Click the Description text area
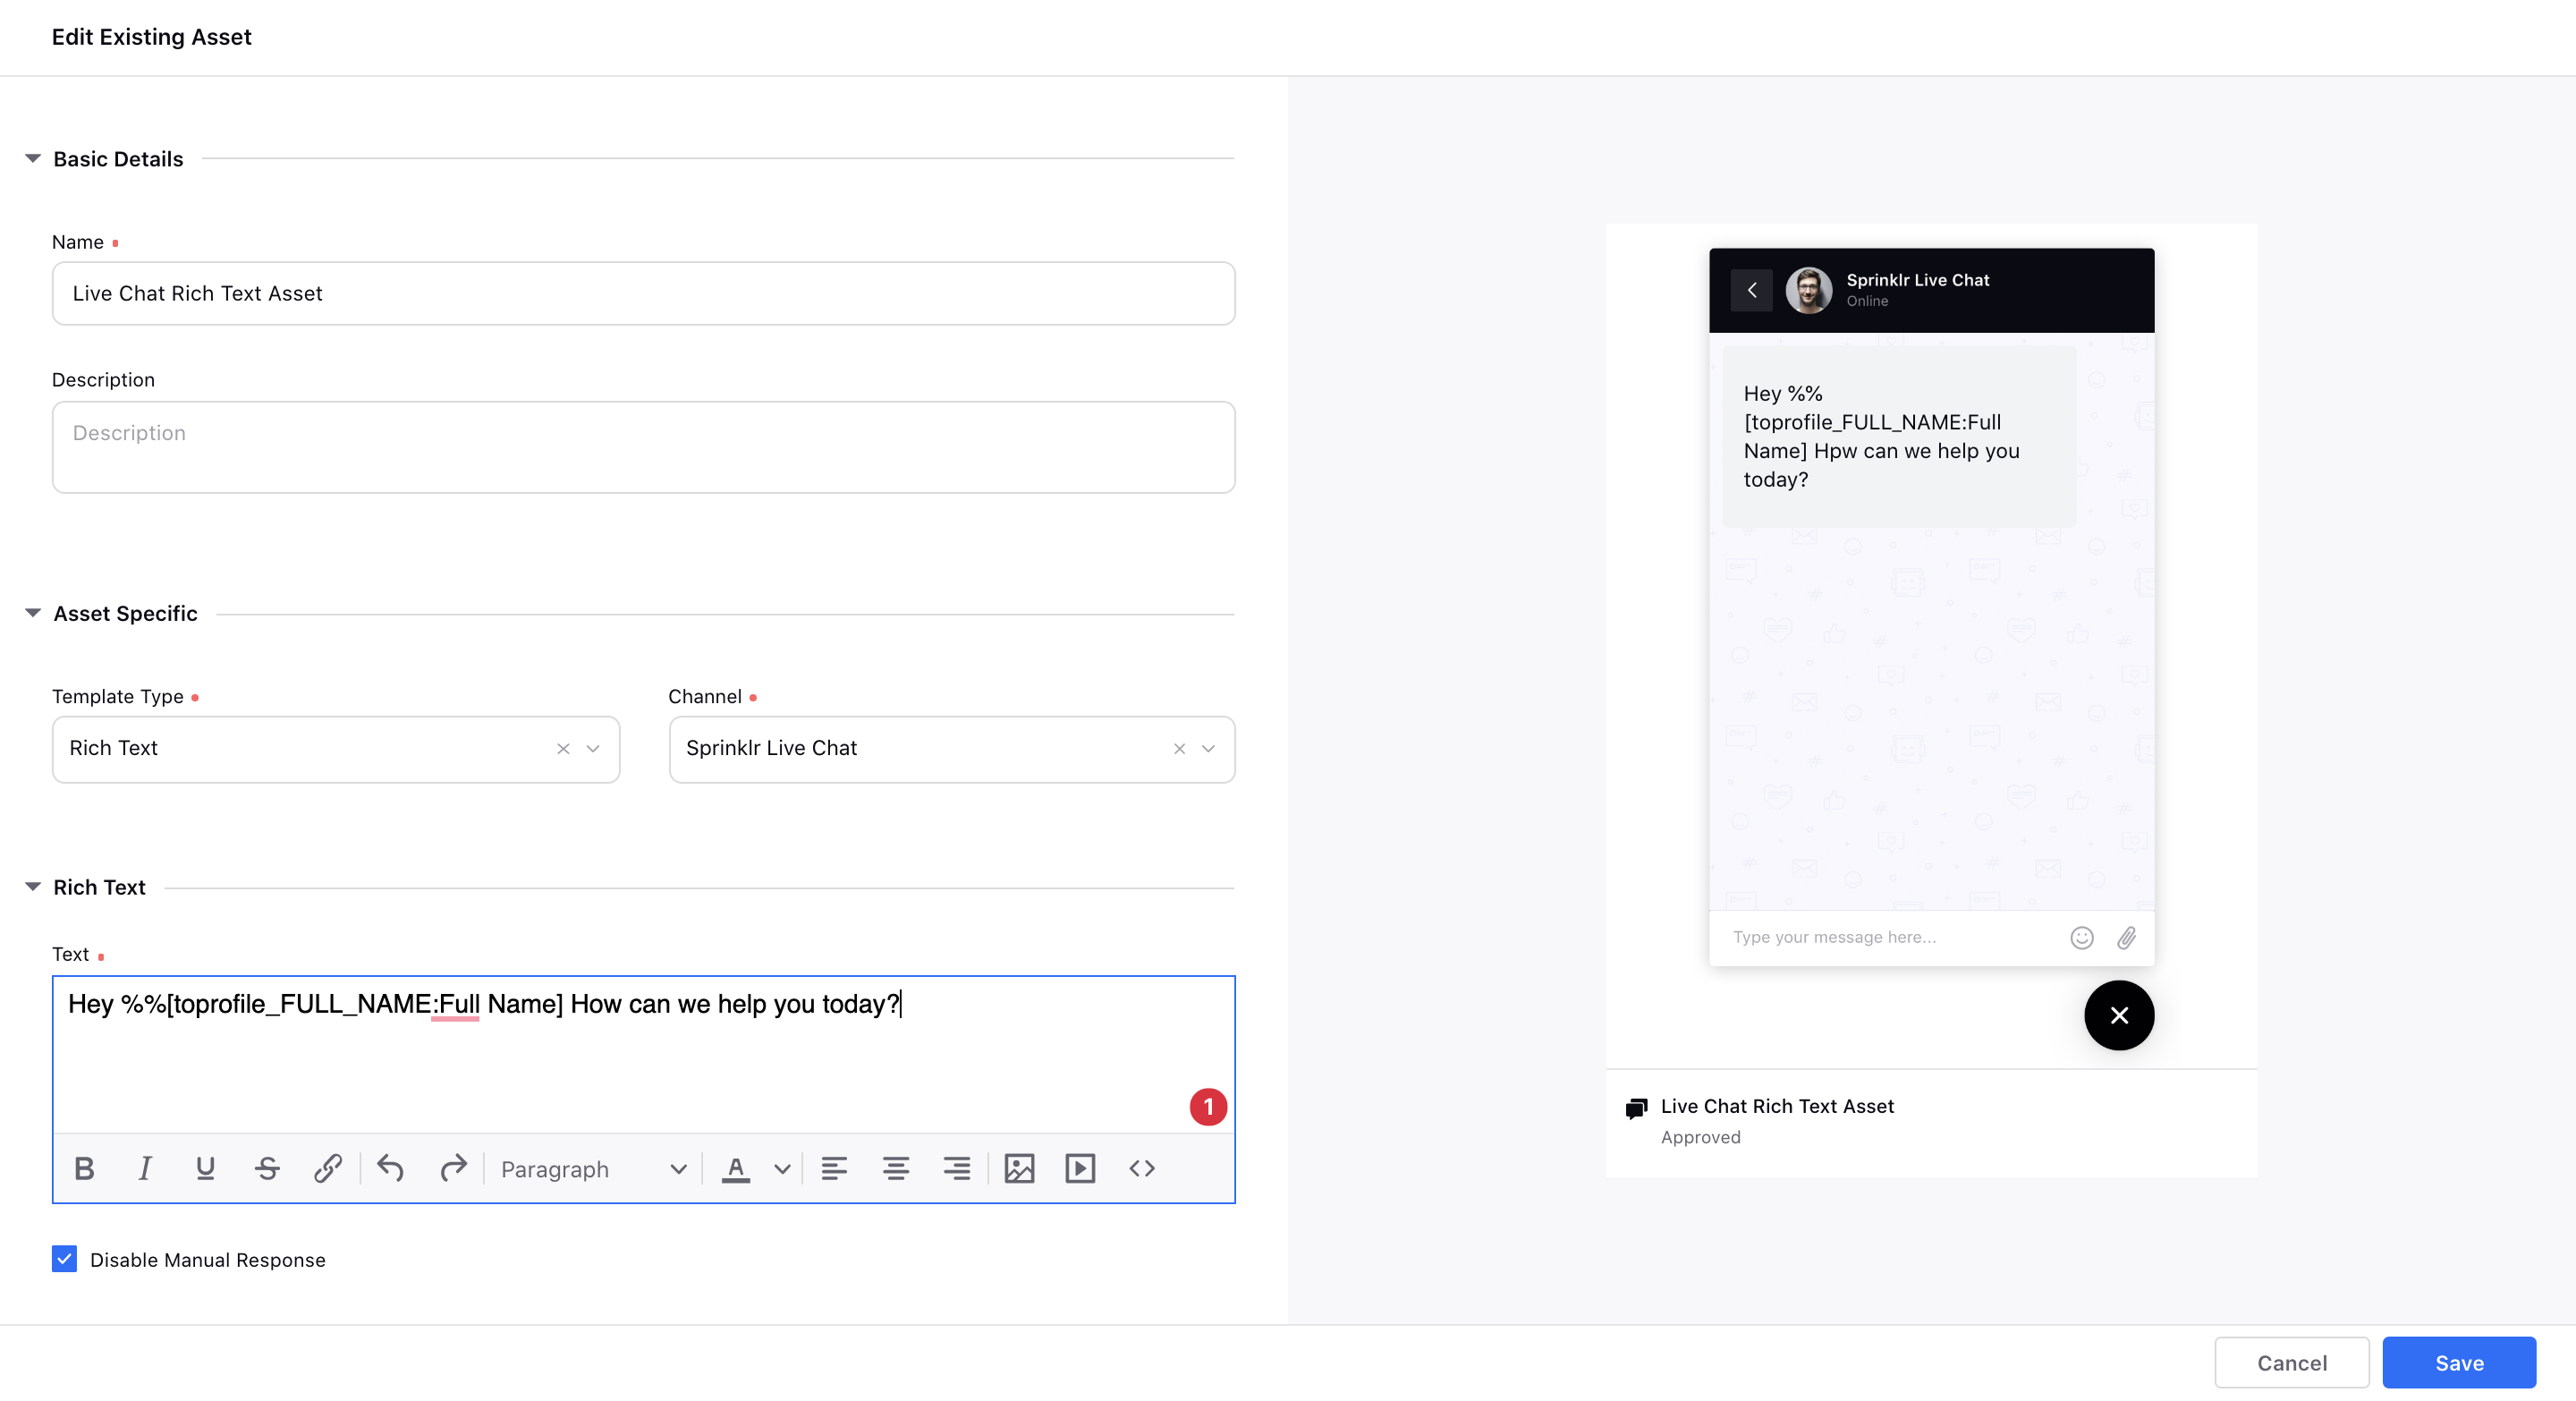Screen dimensions: 2576x1401 [x=643, y=447]
